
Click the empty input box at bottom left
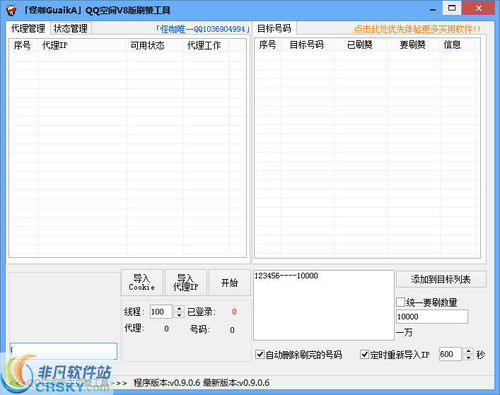pyautogui.click(x=64, y=351)
